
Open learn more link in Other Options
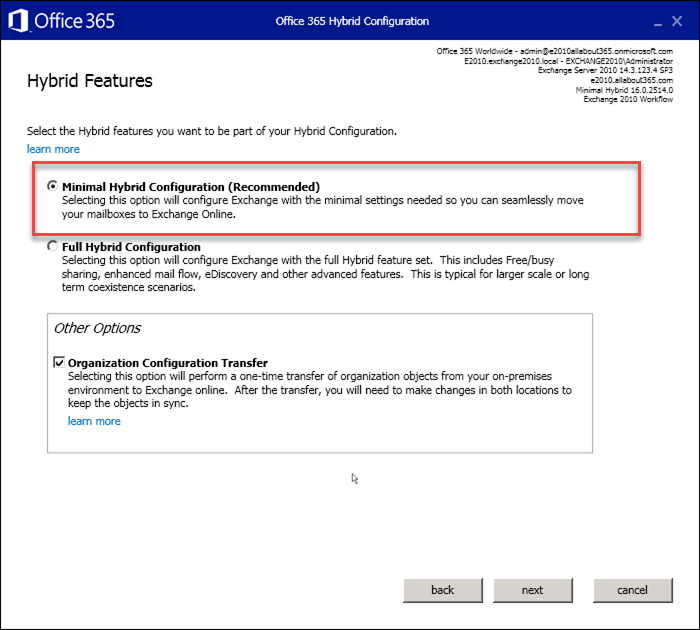(x=94, y=421)
